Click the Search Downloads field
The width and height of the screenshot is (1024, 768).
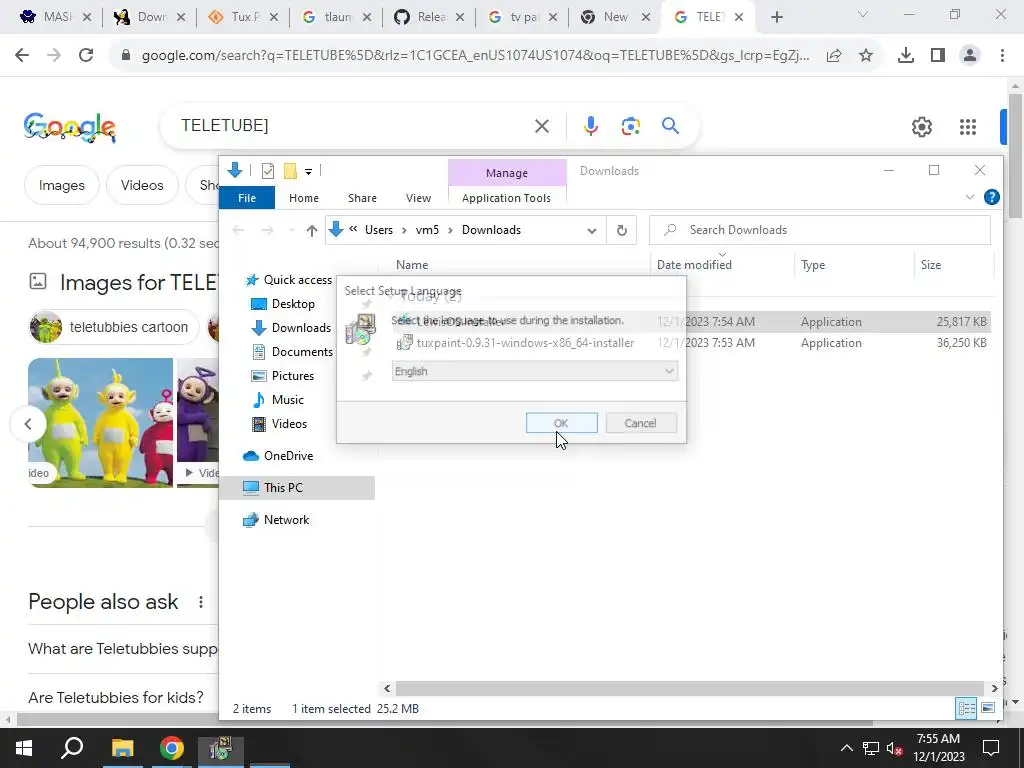pyautogui.click(x=820, y=230)
